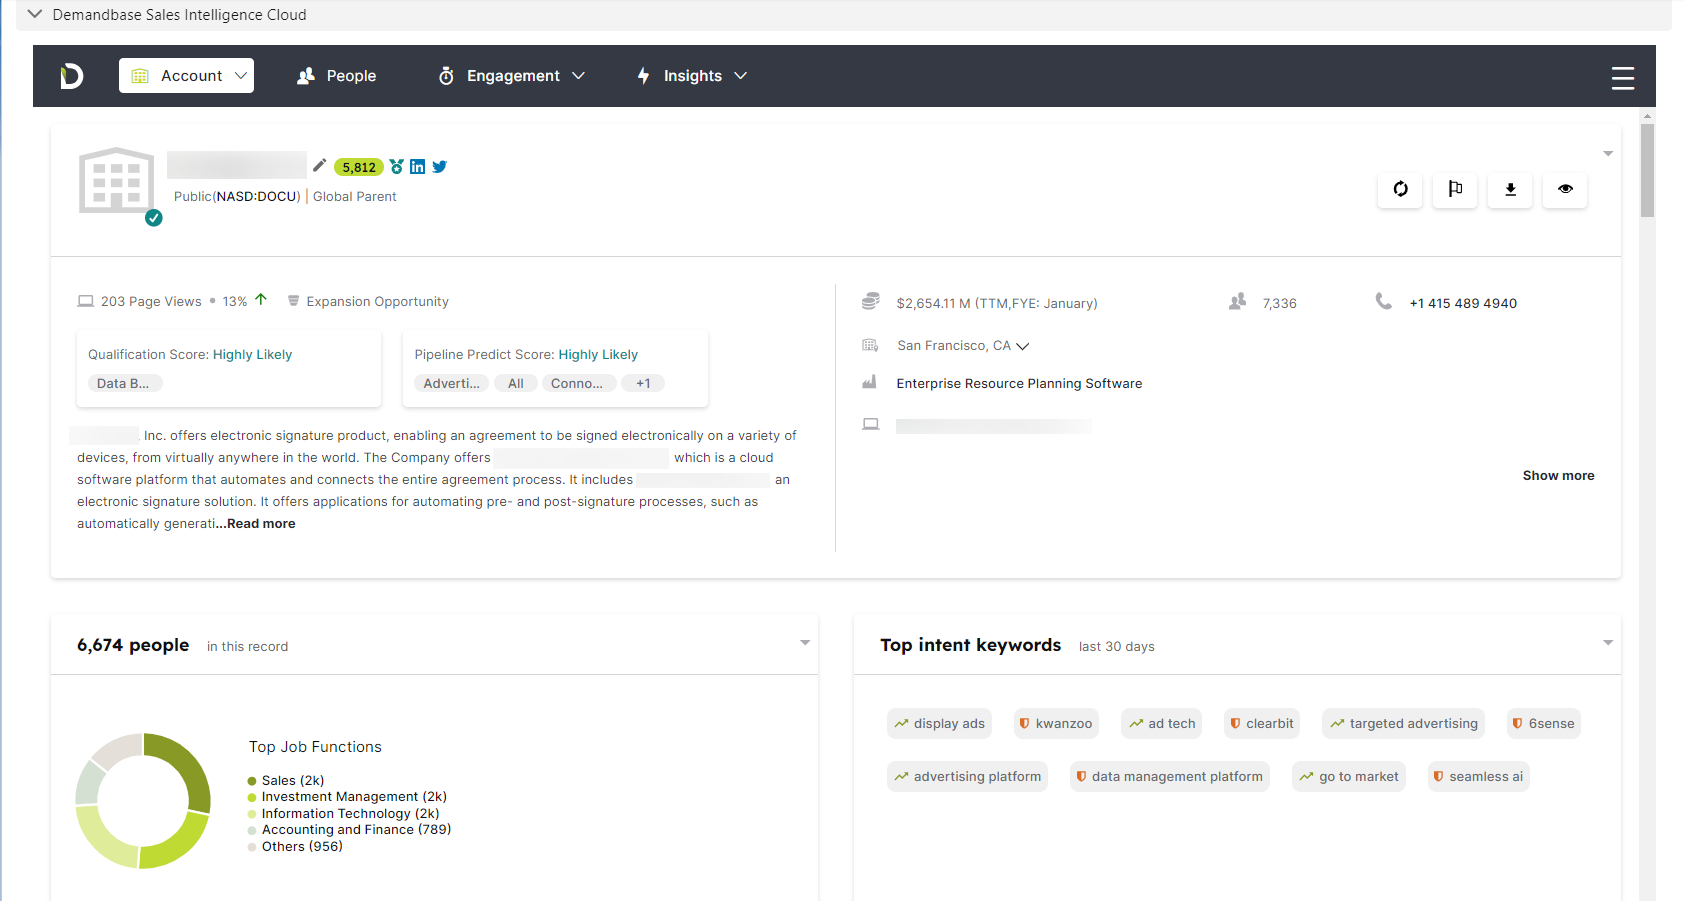Open the company's LinkedIn page icon
Image resolution: width=1685 pixels, height=901 pixels.
(x=417, y=166)
